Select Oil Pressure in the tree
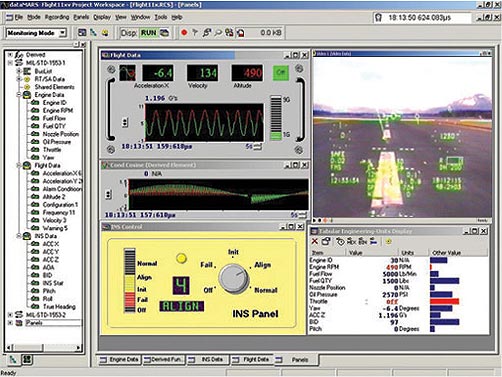This screenshot has height=377, width=502. 57,142
